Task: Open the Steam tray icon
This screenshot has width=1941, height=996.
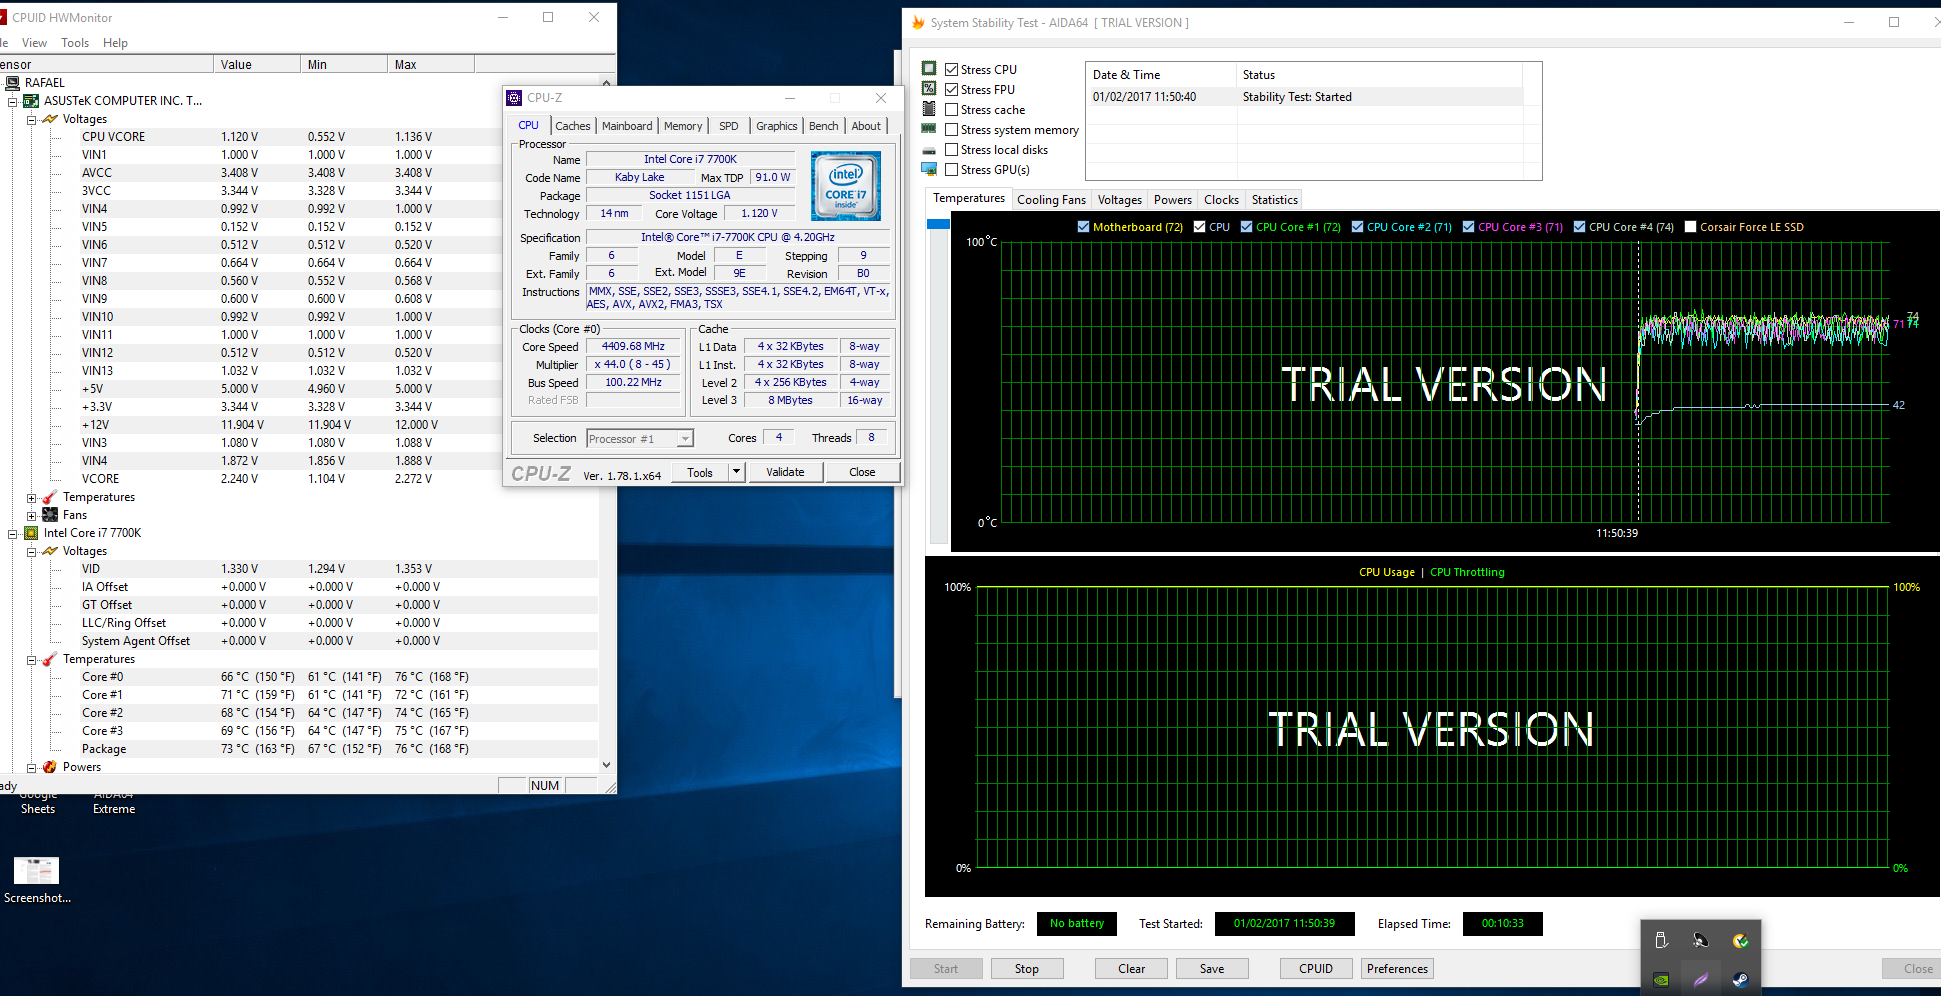Action: 1741,980
